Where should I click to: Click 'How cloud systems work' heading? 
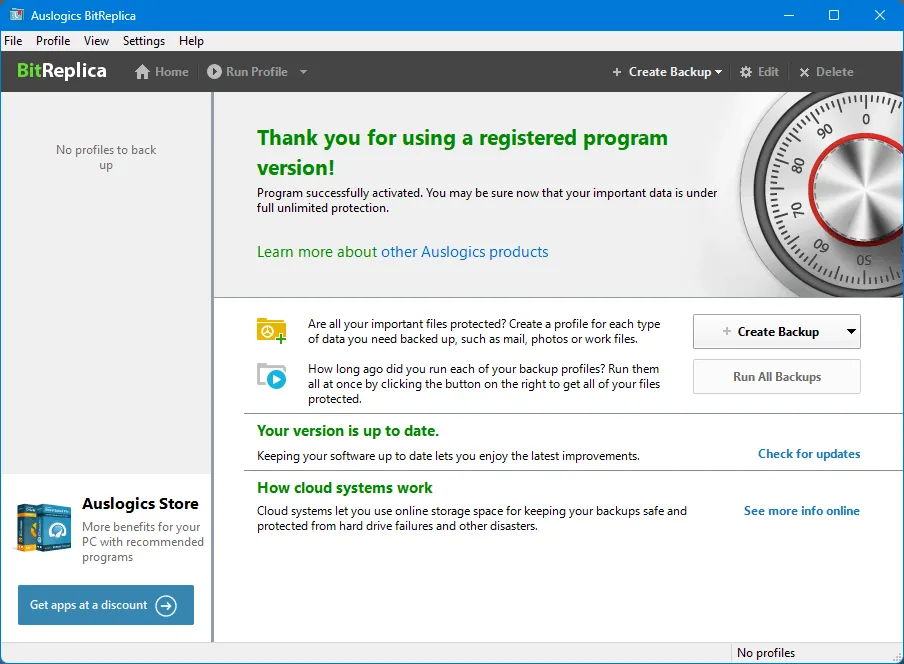coord(344,488)
